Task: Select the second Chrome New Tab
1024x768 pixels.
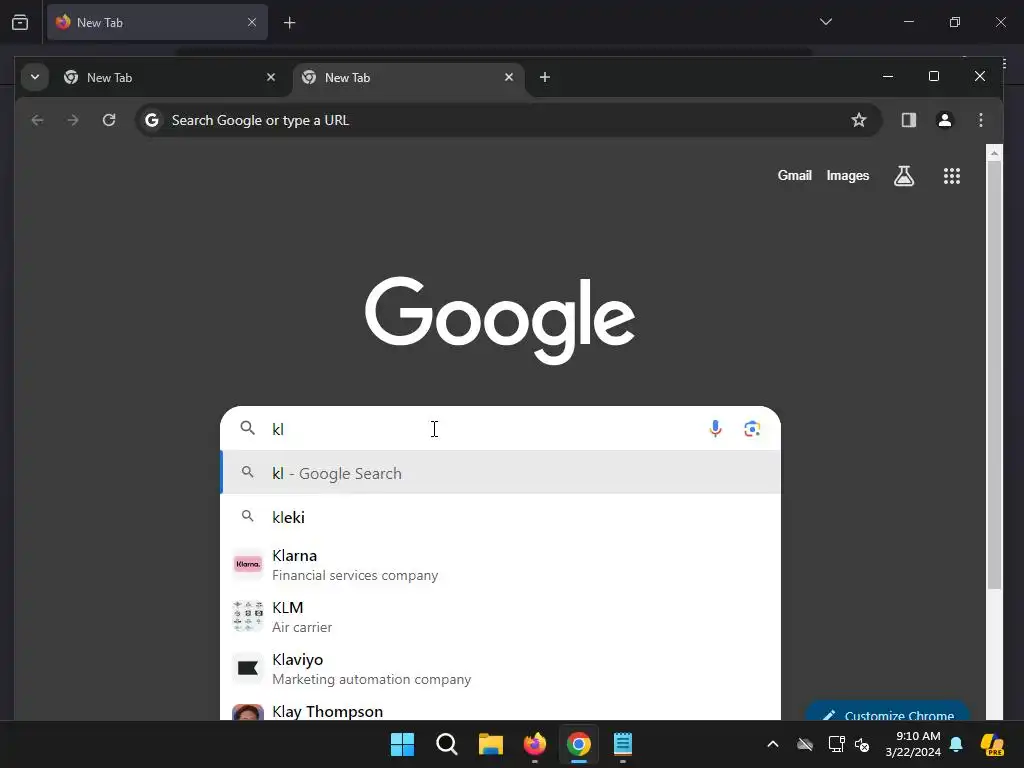Action: point(409,78)
